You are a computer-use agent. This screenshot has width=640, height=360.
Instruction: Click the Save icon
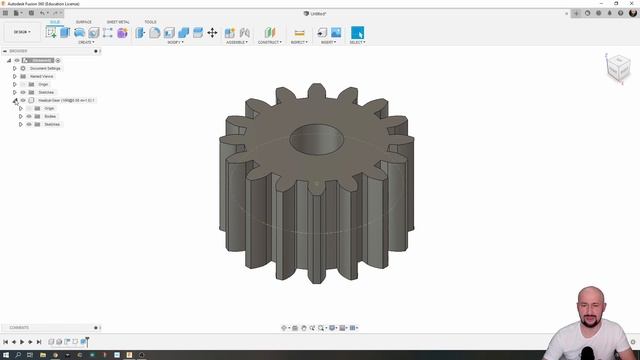[x=31, y=13]
